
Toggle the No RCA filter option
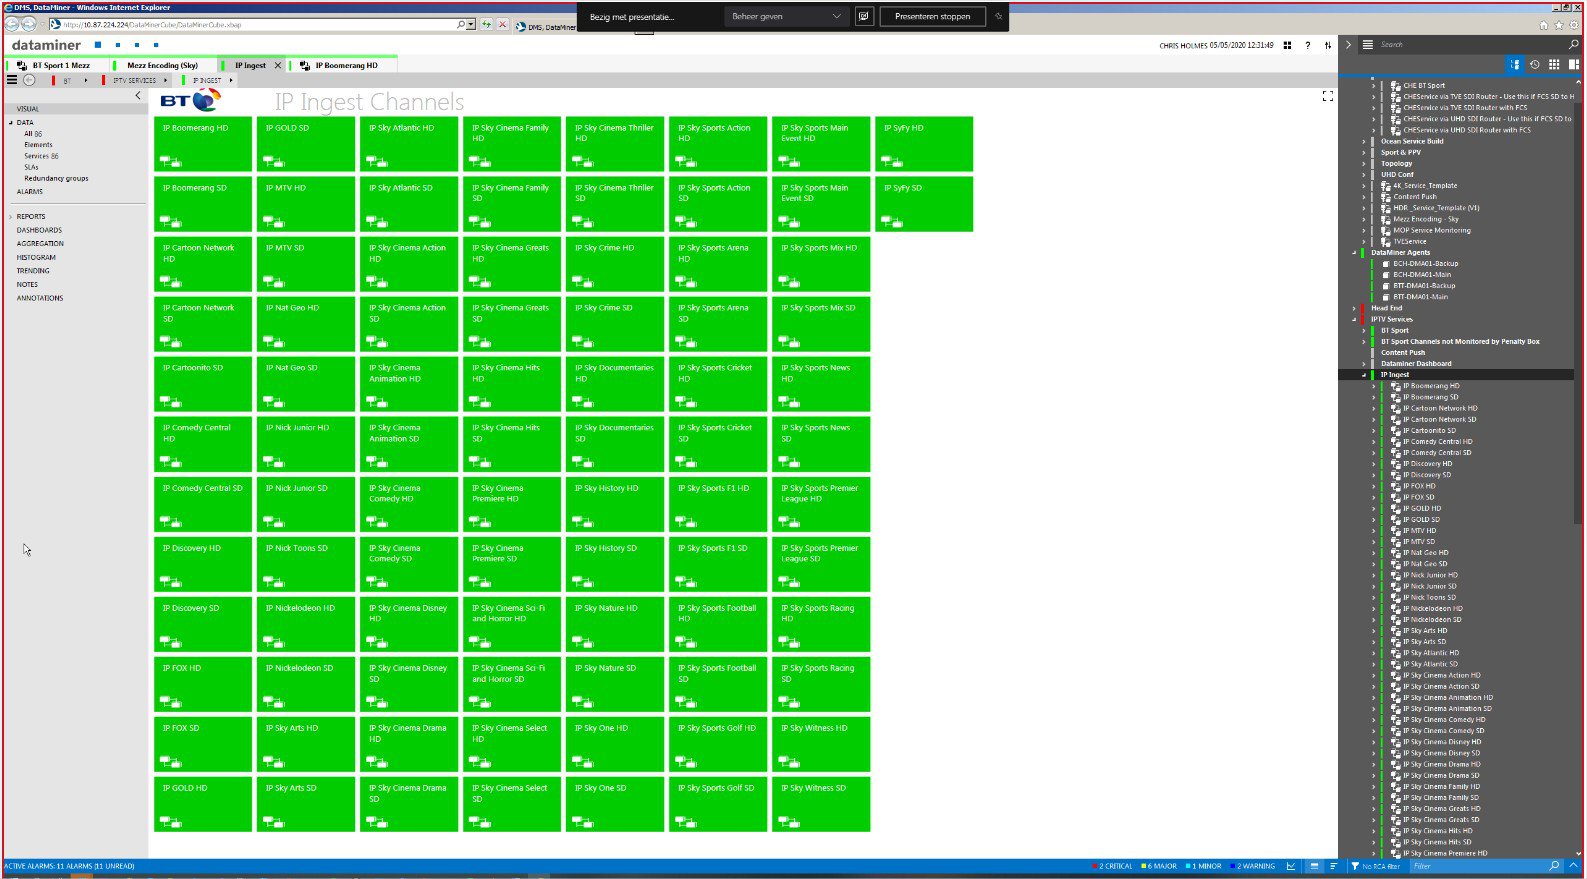click(x=1375, y=866)
